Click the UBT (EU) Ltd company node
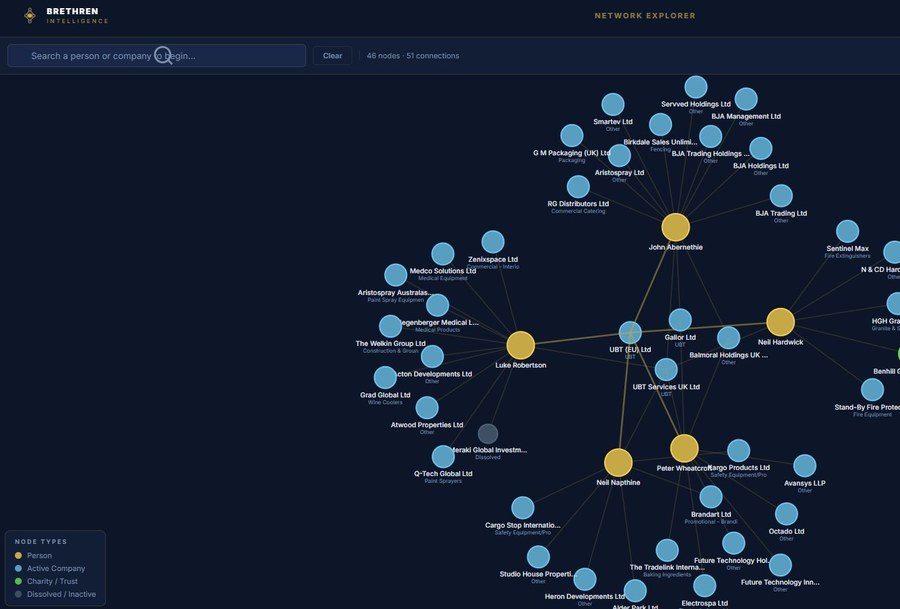 (630, 333)
